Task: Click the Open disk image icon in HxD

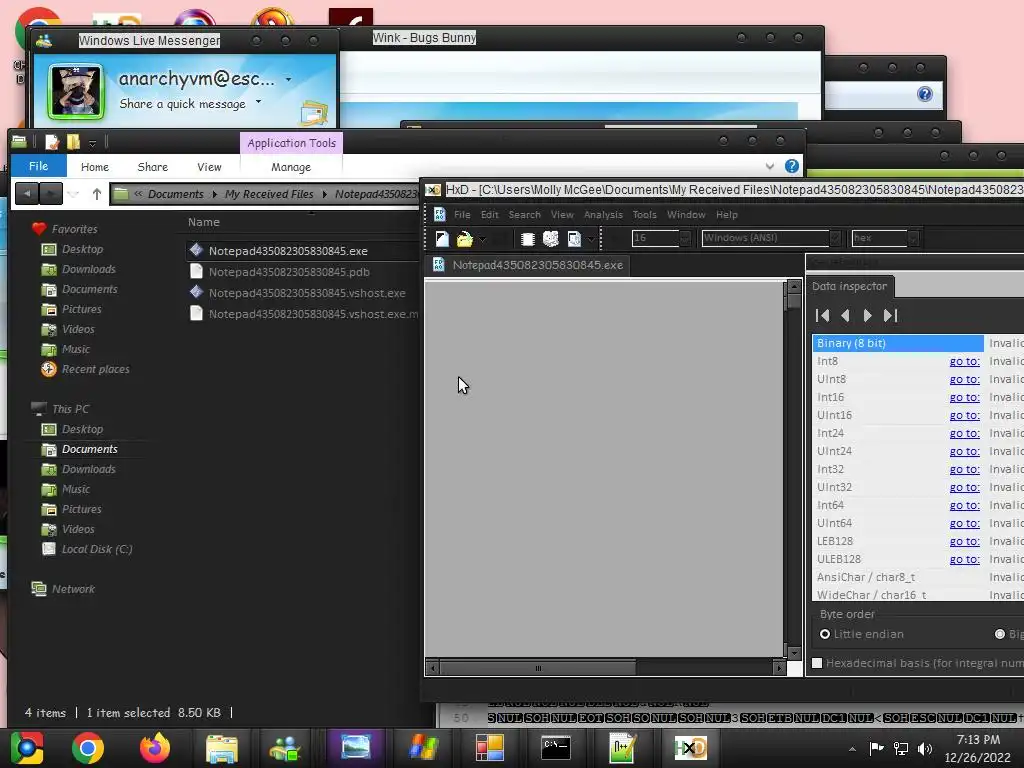Action: pos(574,239)
